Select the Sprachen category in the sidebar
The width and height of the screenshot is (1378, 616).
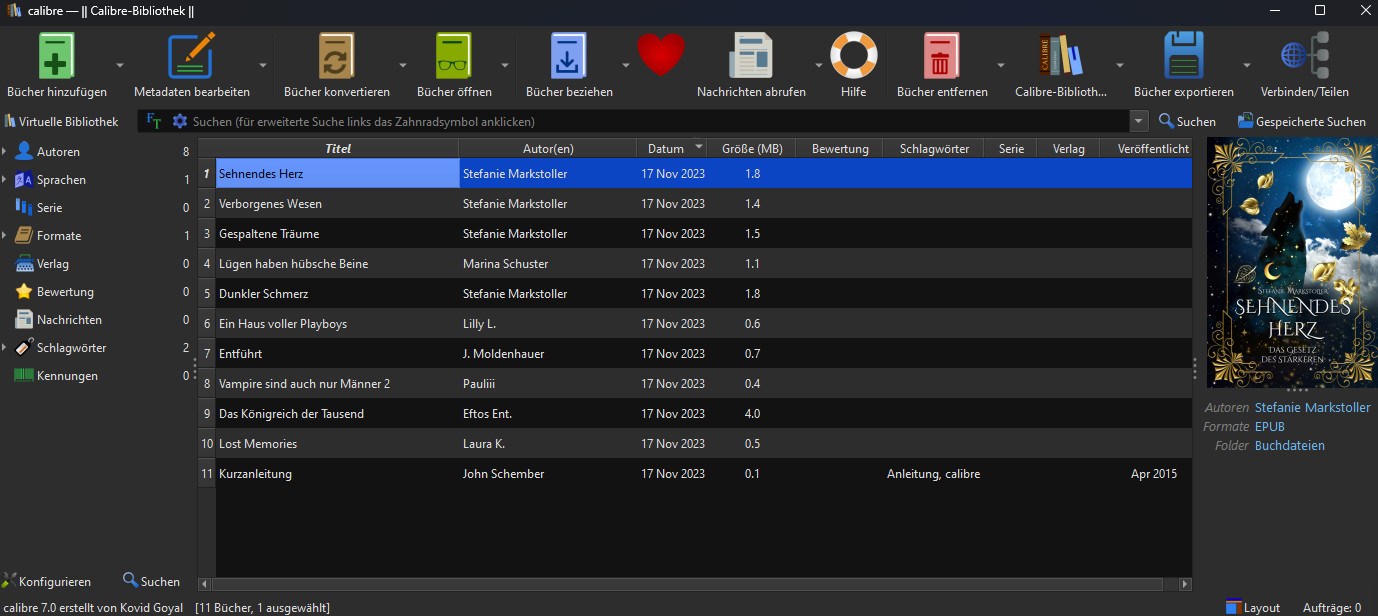(x=61, y=180)
